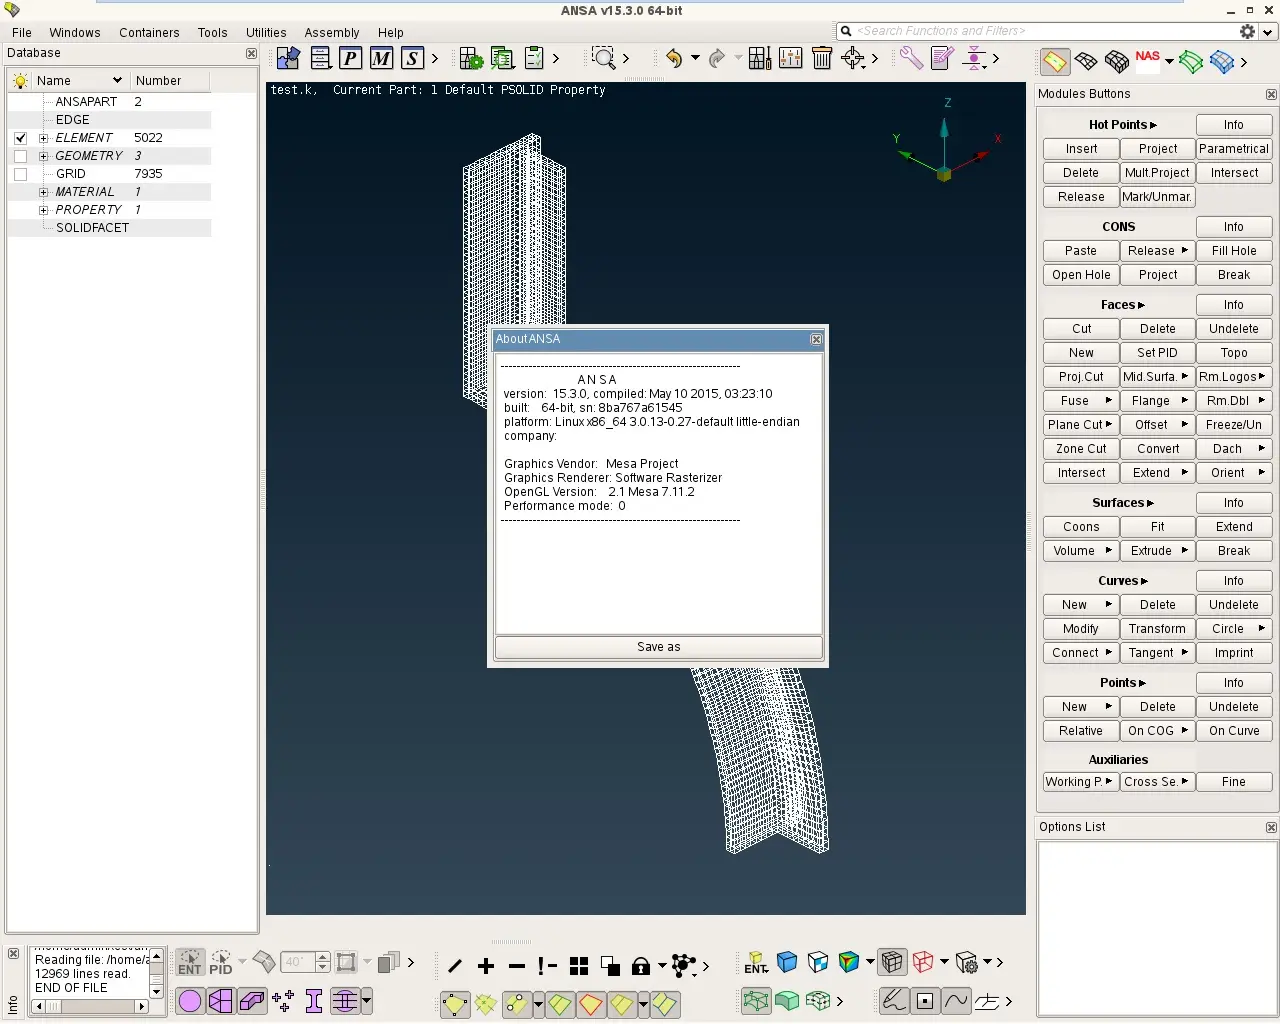Open the NAS deck dropdown arrow
Viewport: 1280px width, 1024px height.
click(x=1169, y=61)
